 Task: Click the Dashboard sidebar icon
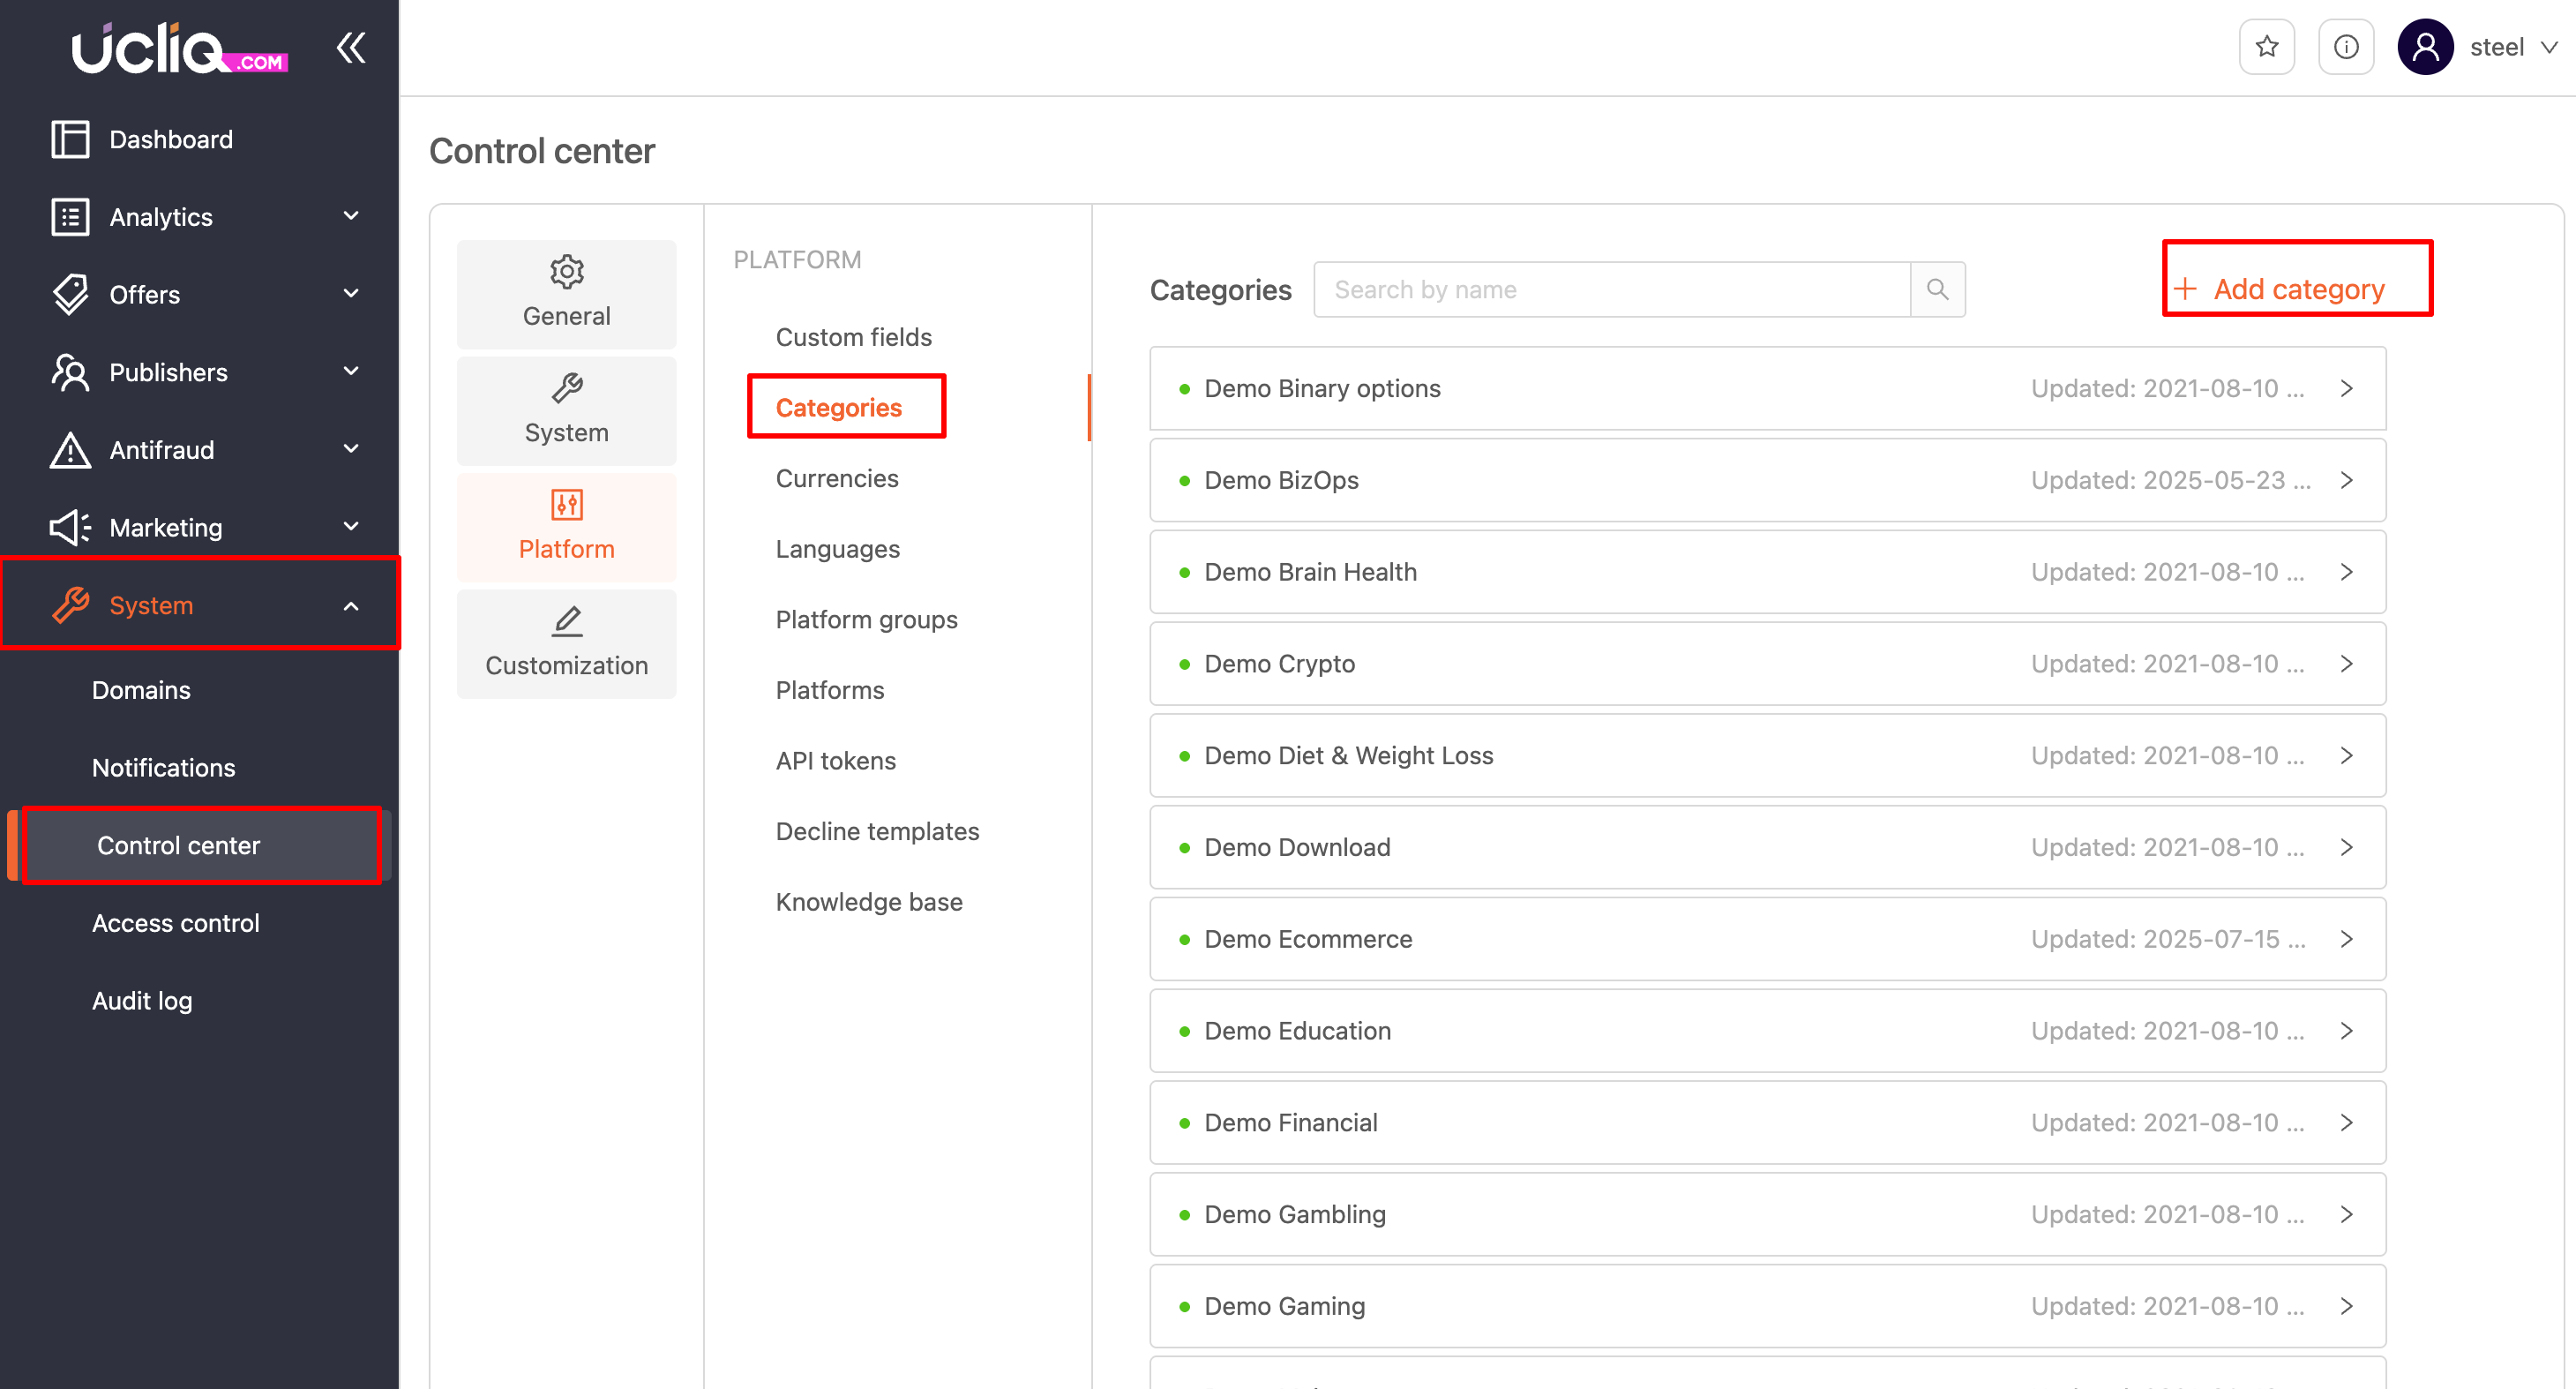[x=70, y=139]
